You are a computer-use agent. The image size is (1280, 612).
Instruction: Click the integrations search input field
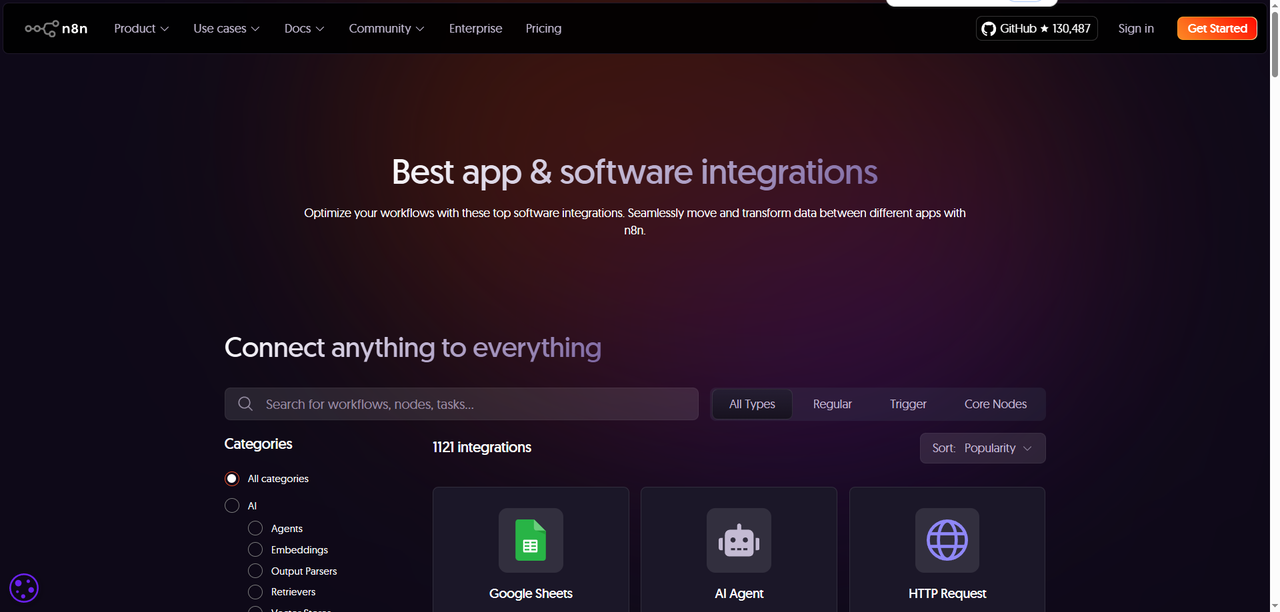coord(461,404)
